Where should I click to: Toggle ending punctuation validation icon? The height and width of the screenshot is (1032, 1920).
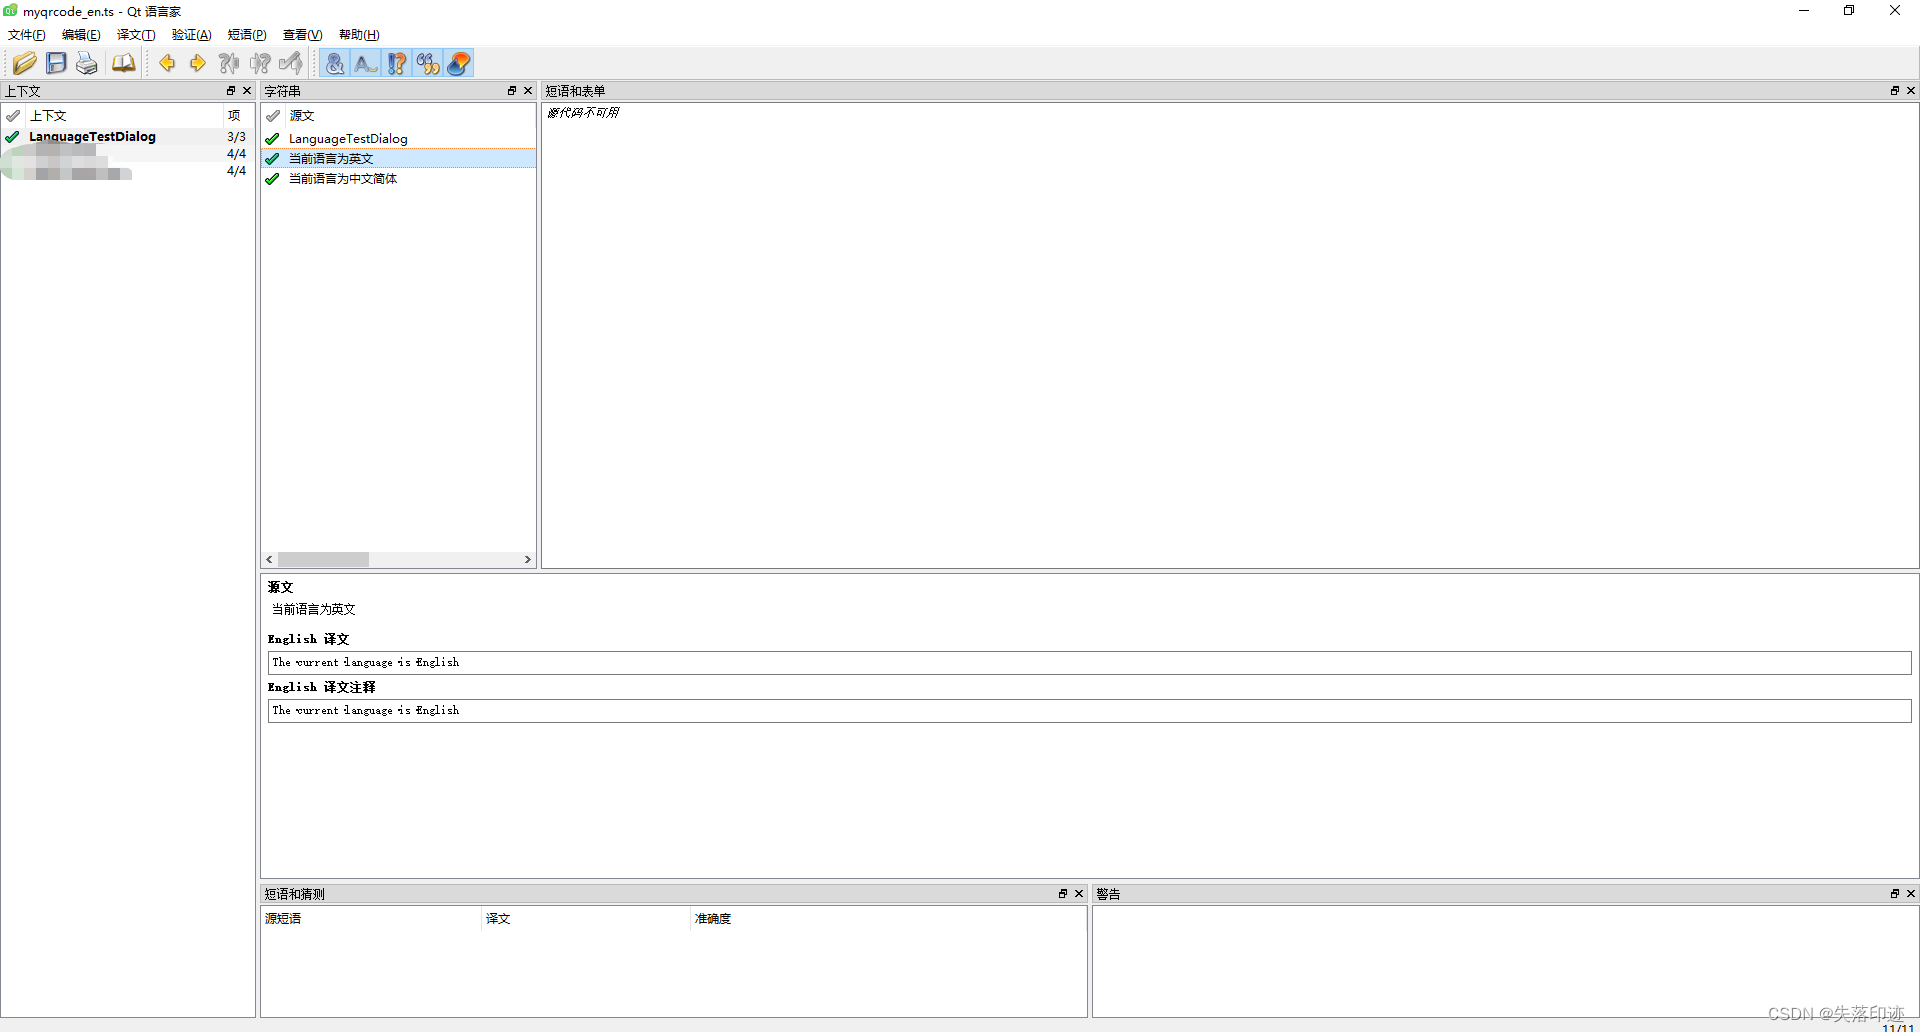[x=397, y=64]
